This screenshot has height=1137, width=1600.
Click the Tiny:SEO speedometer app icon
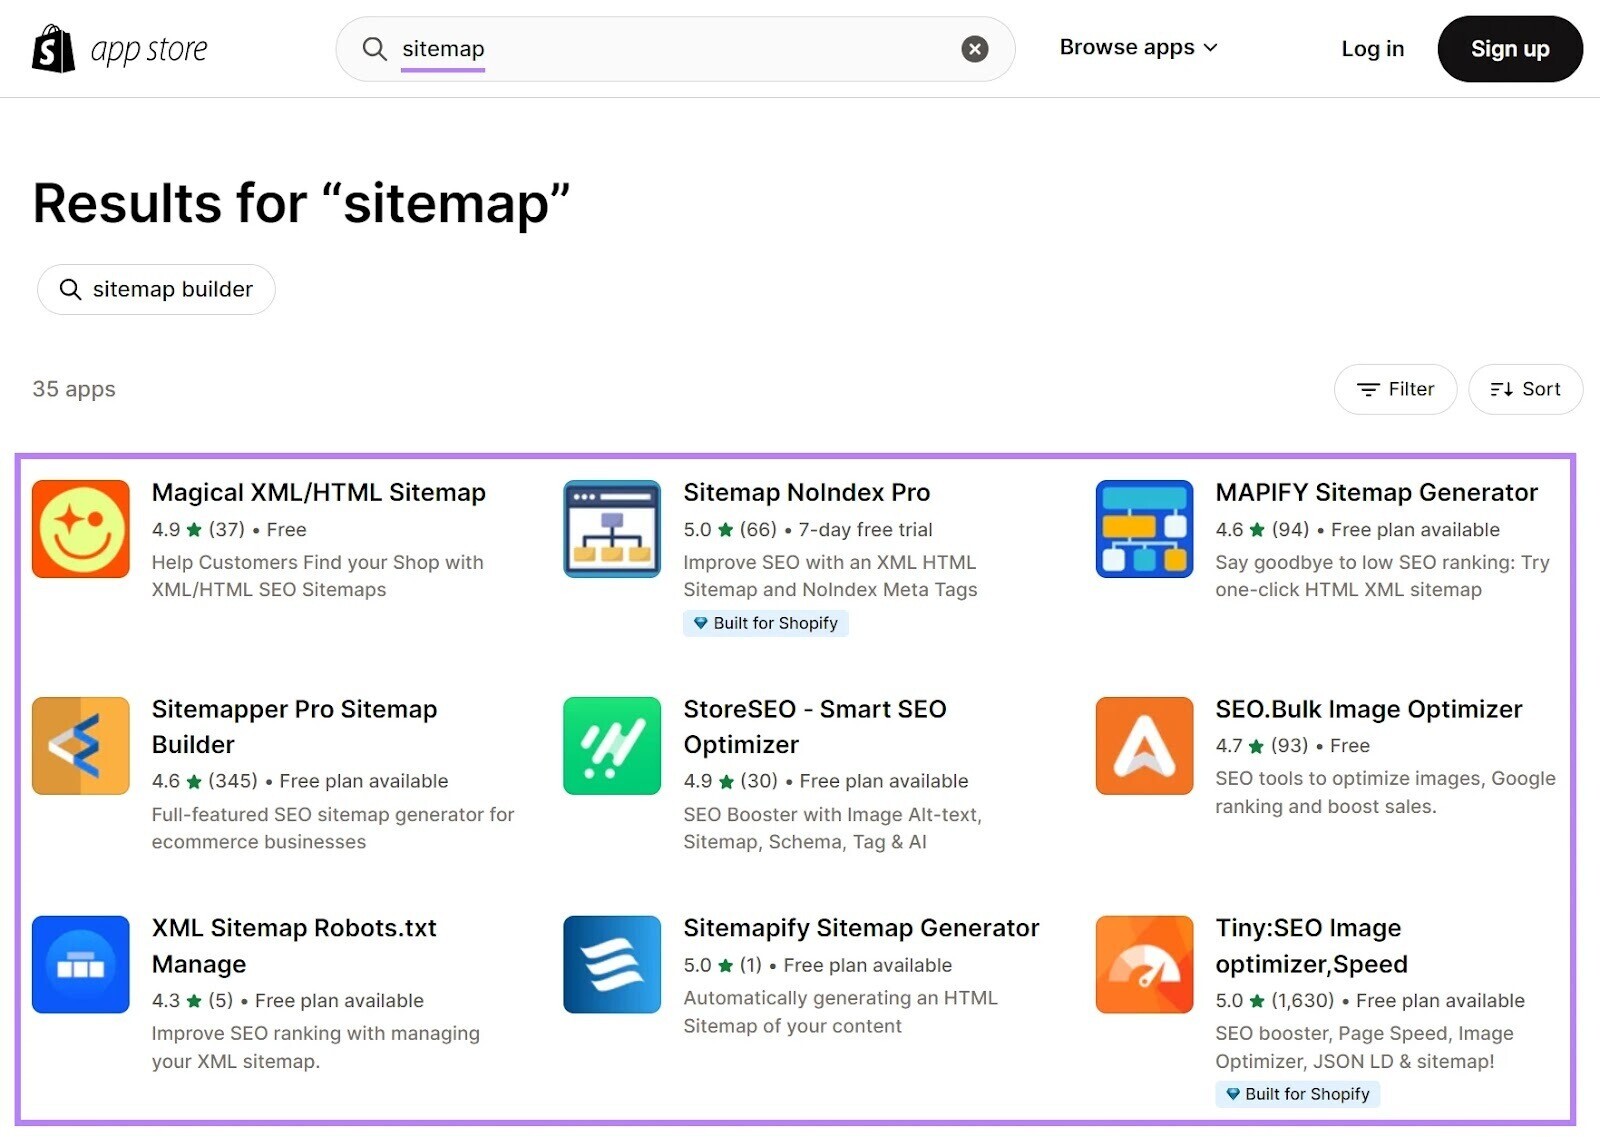1143,964
